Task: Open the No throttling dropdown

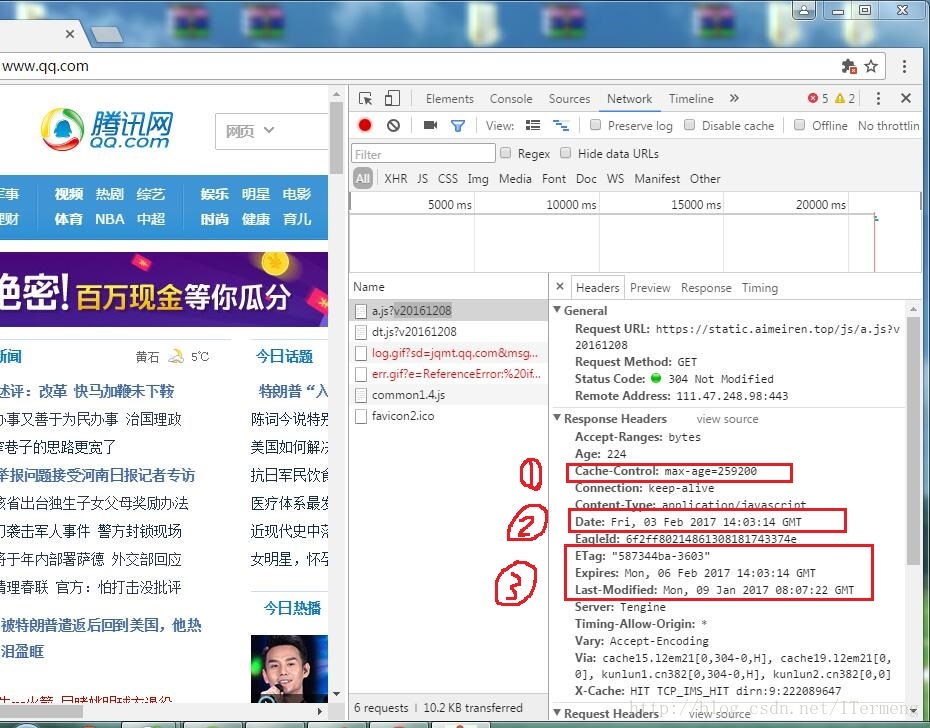Action: click(888, 126)
